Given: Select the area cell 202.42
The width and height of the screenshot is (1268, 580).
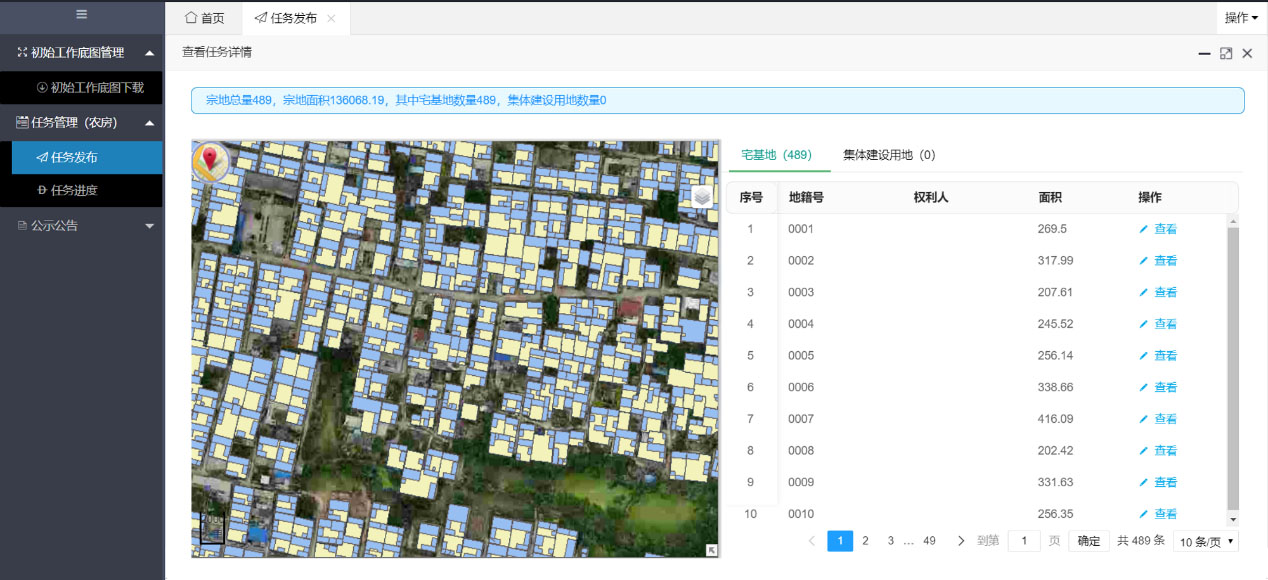Looking at the screenshot, I should point(1056,451).
